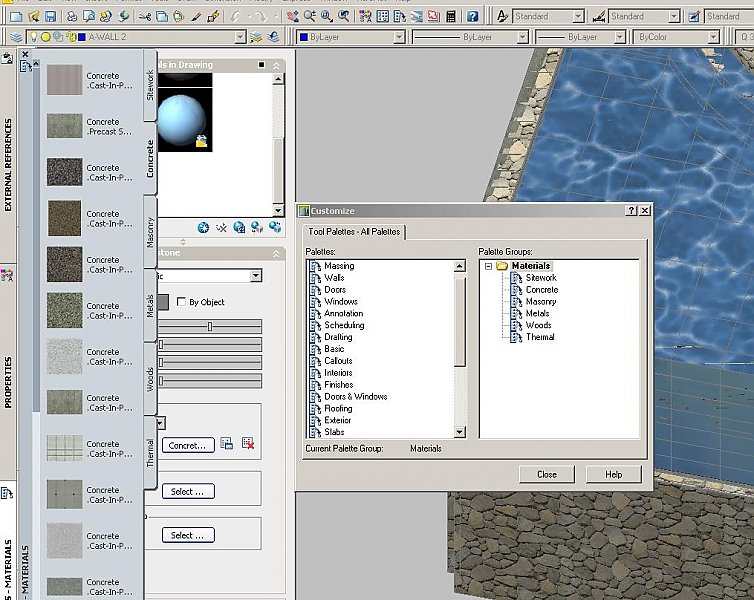Toggle the By Object checkbox

[x=181, y=302]
